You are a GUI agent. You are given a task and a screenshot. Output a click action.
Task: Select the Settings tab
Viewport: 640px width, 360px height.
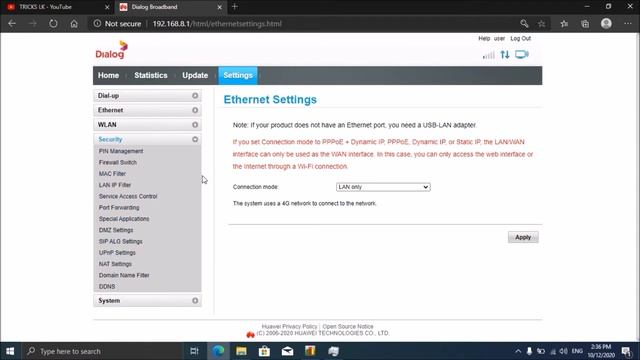(238, 76)
